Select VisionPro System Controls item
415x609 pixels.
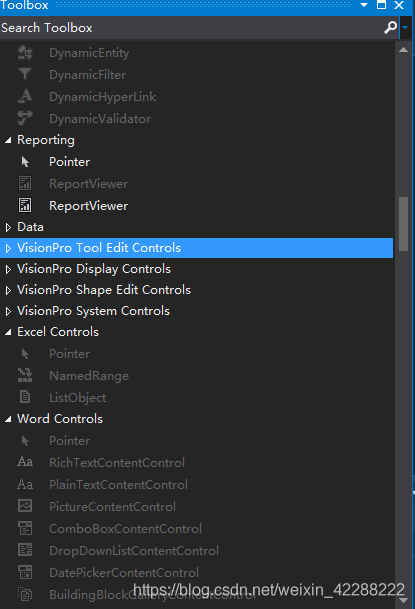click(x=93, y=311)
